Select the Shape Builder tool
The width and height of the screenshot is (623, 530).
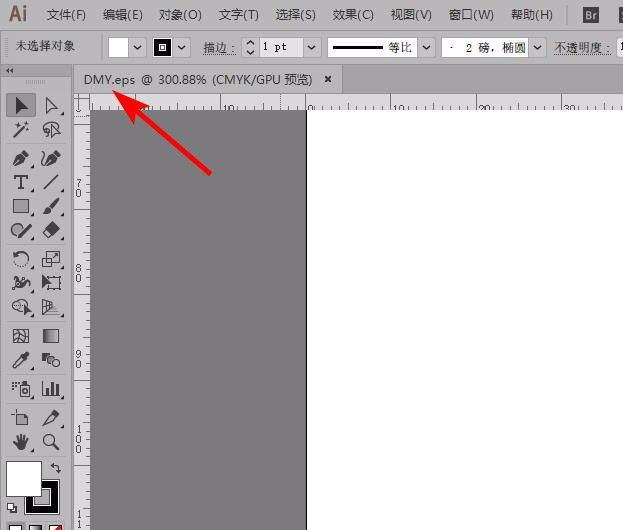pos(21,307)
